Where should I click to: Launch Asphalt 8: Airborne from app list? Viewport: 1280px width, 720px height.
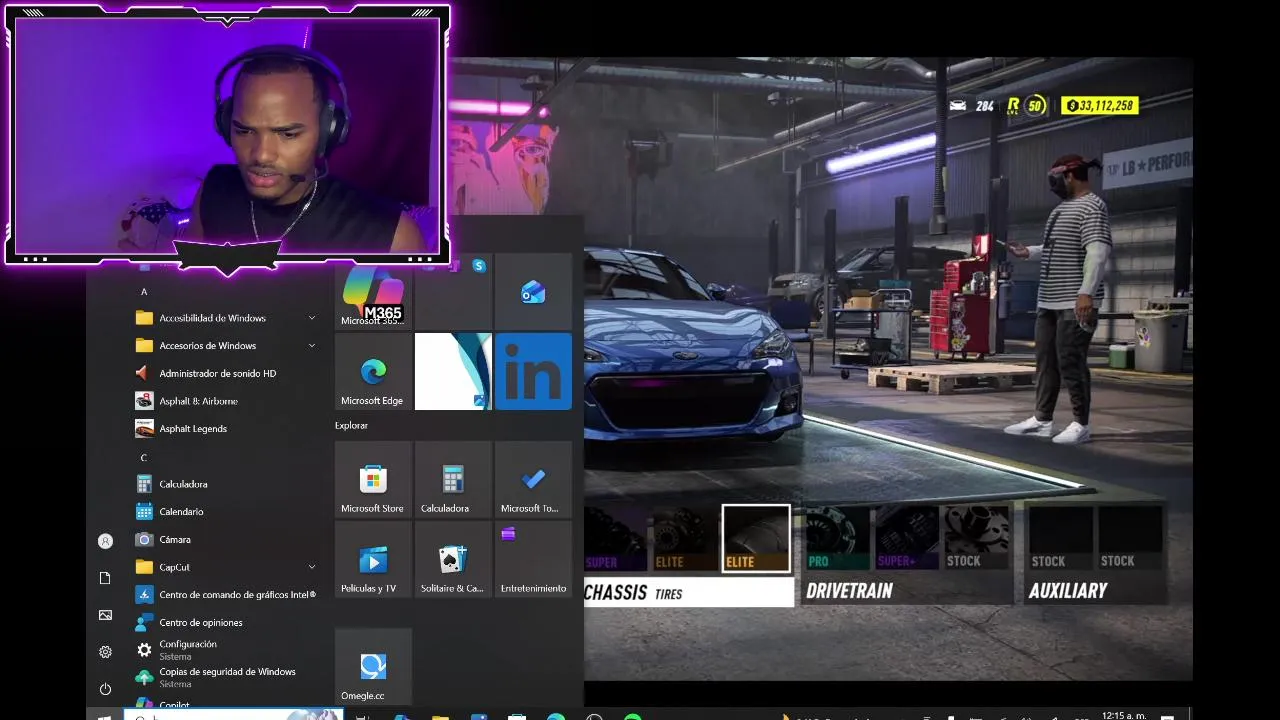[227, 401]
